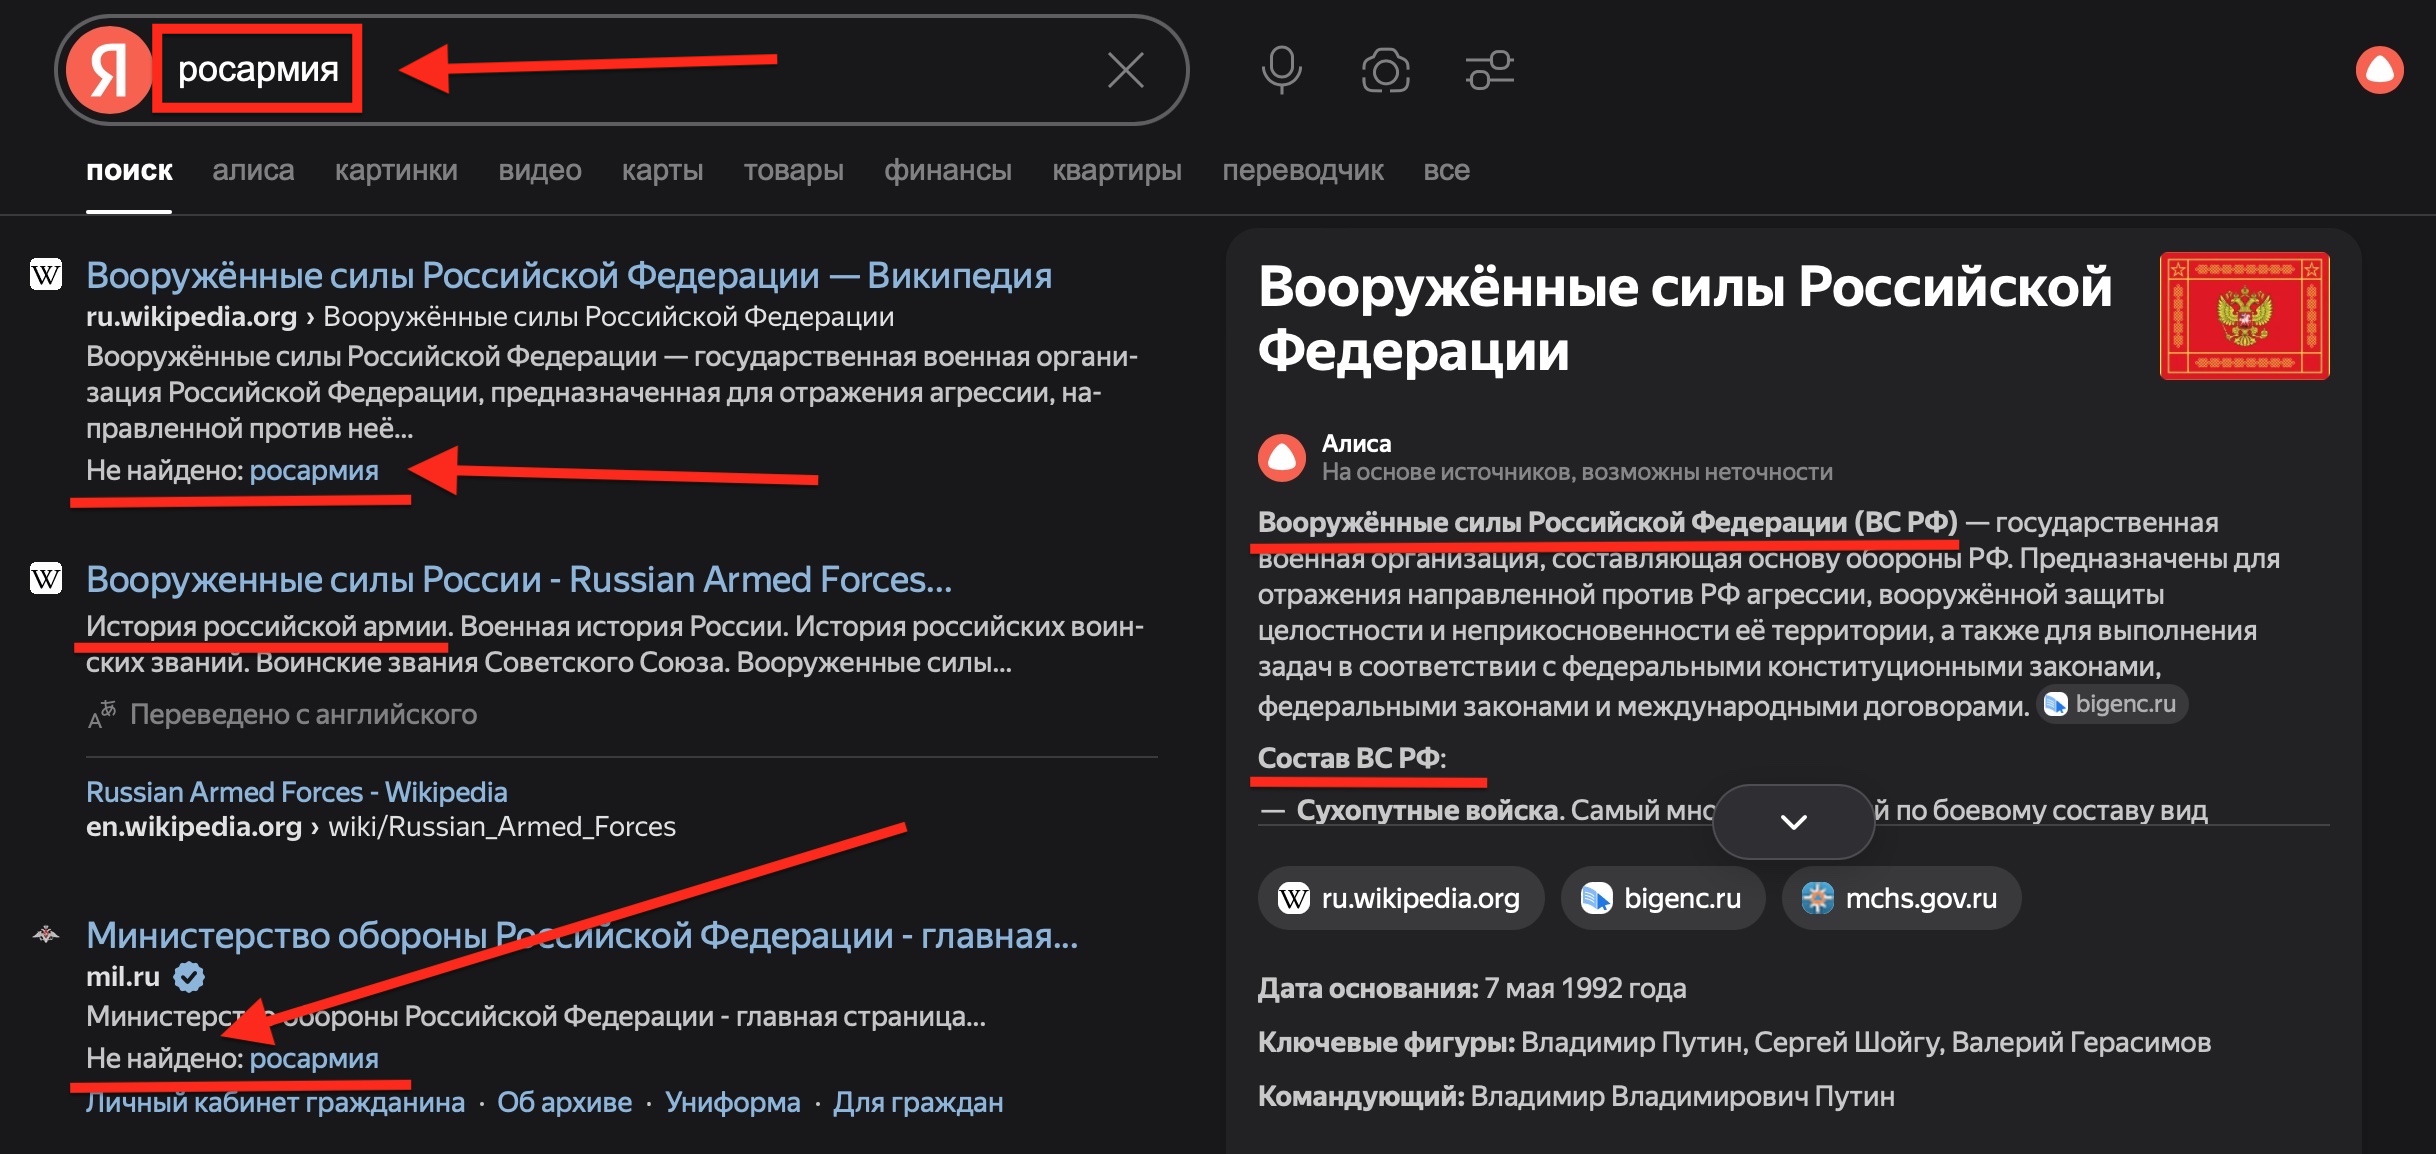
Task: Click the verified badge next to mil.ru
Action: [x=189, y=976]
